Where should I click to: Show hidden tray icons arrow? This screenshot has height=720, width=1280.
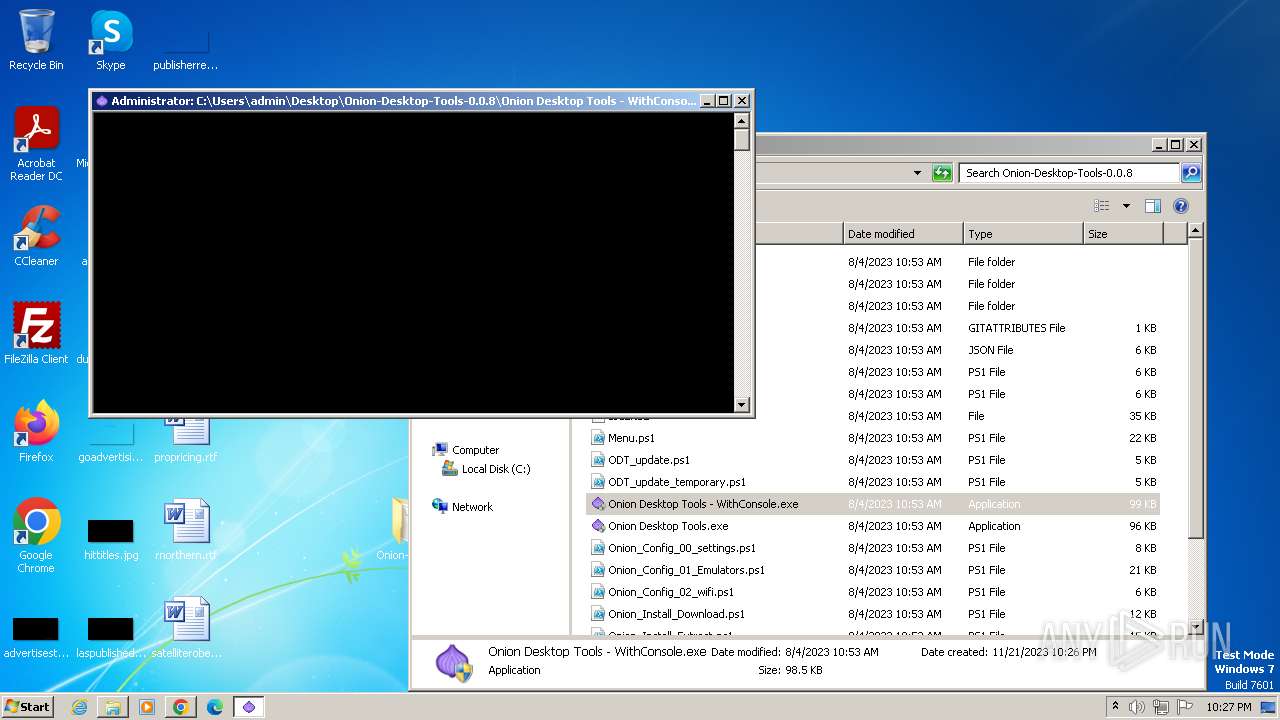pyautogui.click(x=1115, y=707)
